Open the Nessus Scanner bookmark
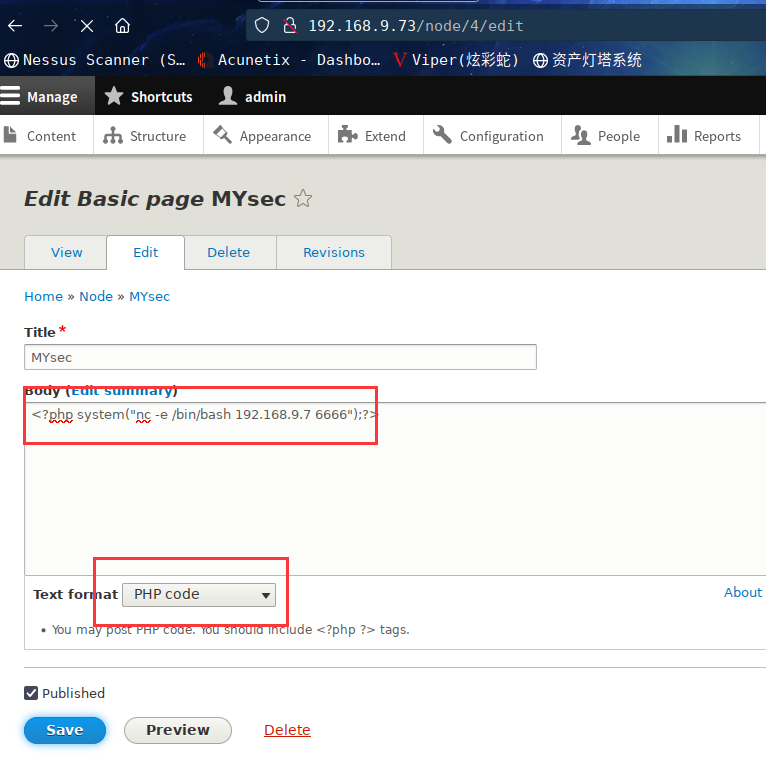766x765 pixels. 95,60
